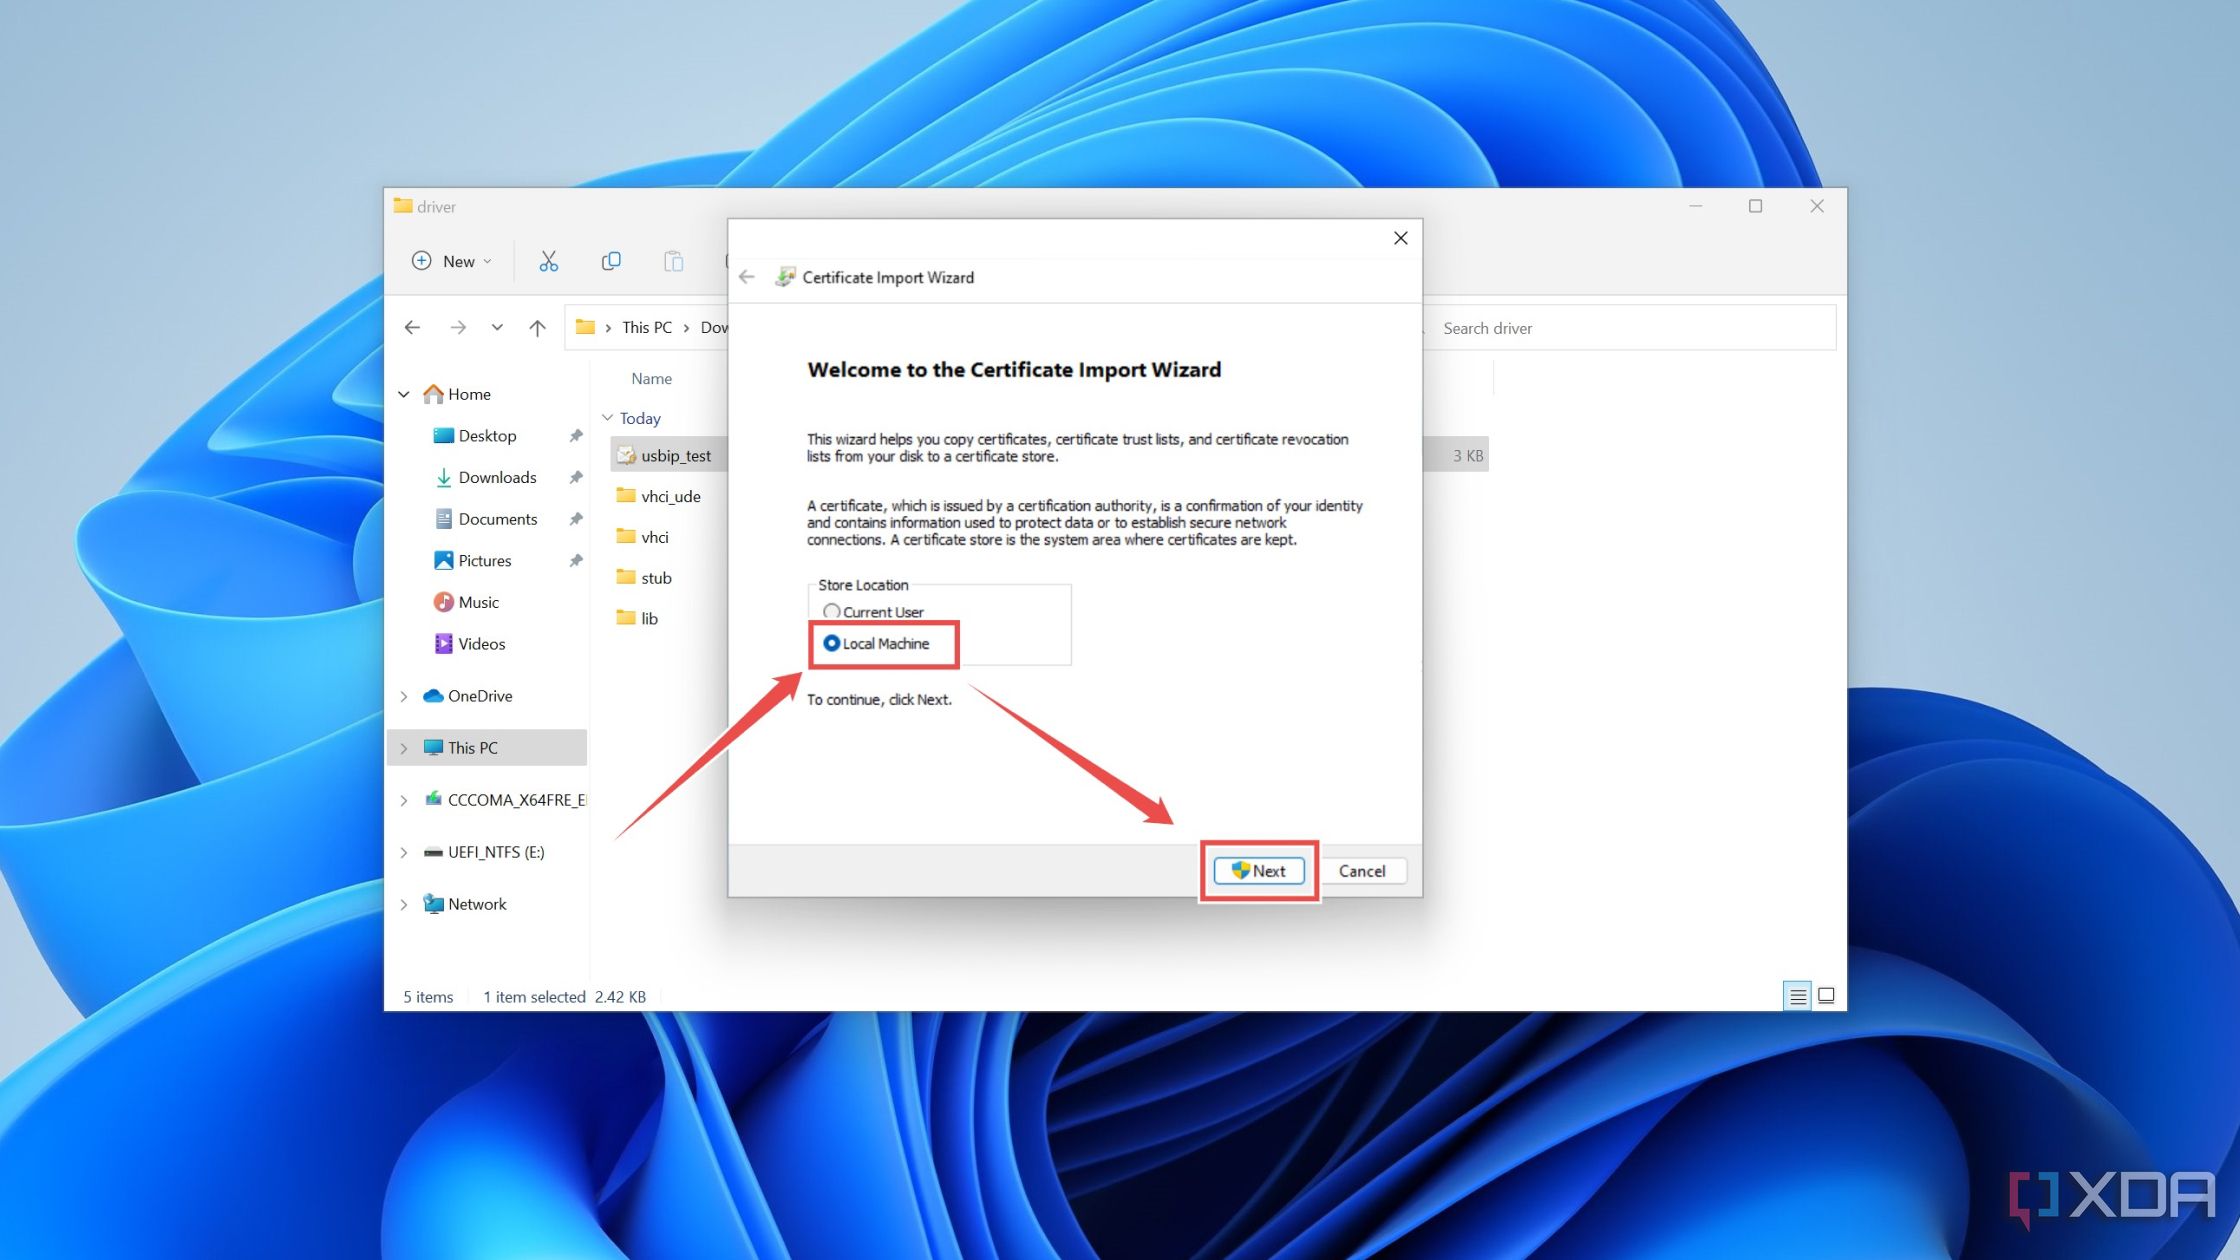Expand the This PC section

405,746
